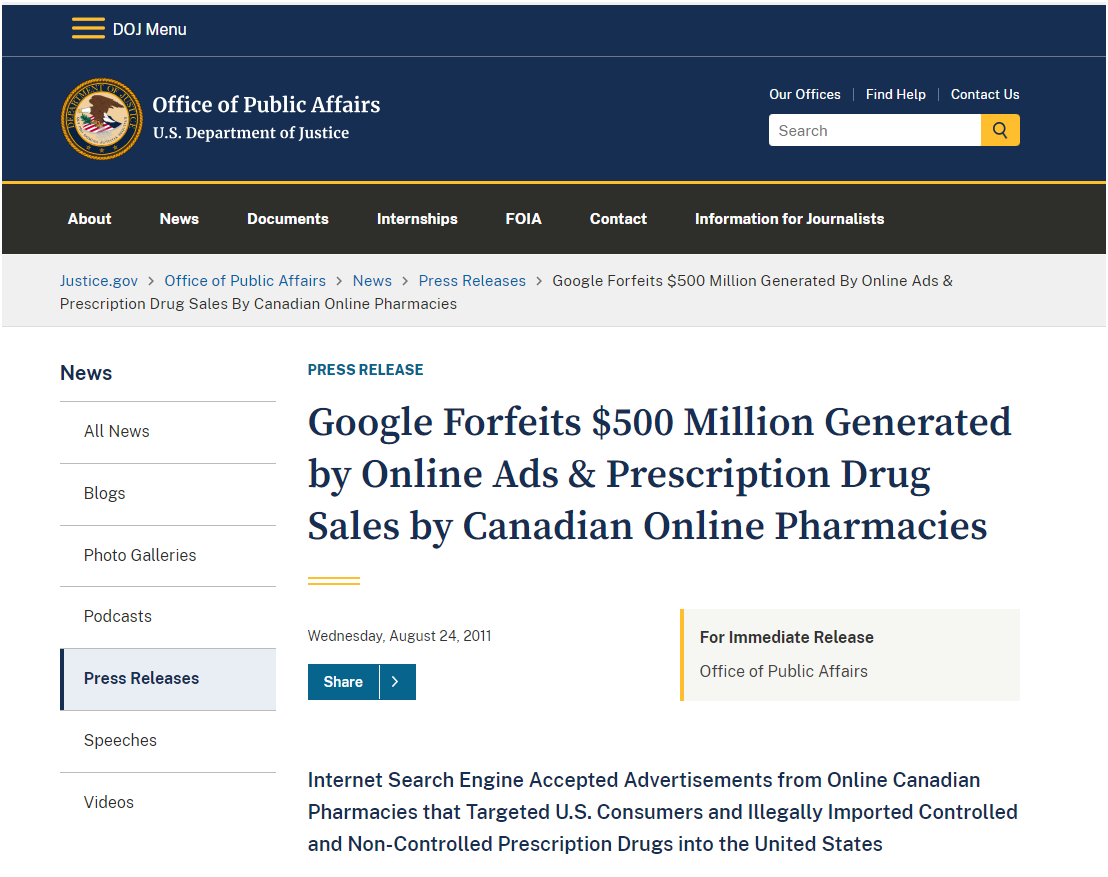This screenshot has height=877, width=1108.
Task: Click the yellow search magnifier button
Action: pyautogui.click(x=1000, y=131)
